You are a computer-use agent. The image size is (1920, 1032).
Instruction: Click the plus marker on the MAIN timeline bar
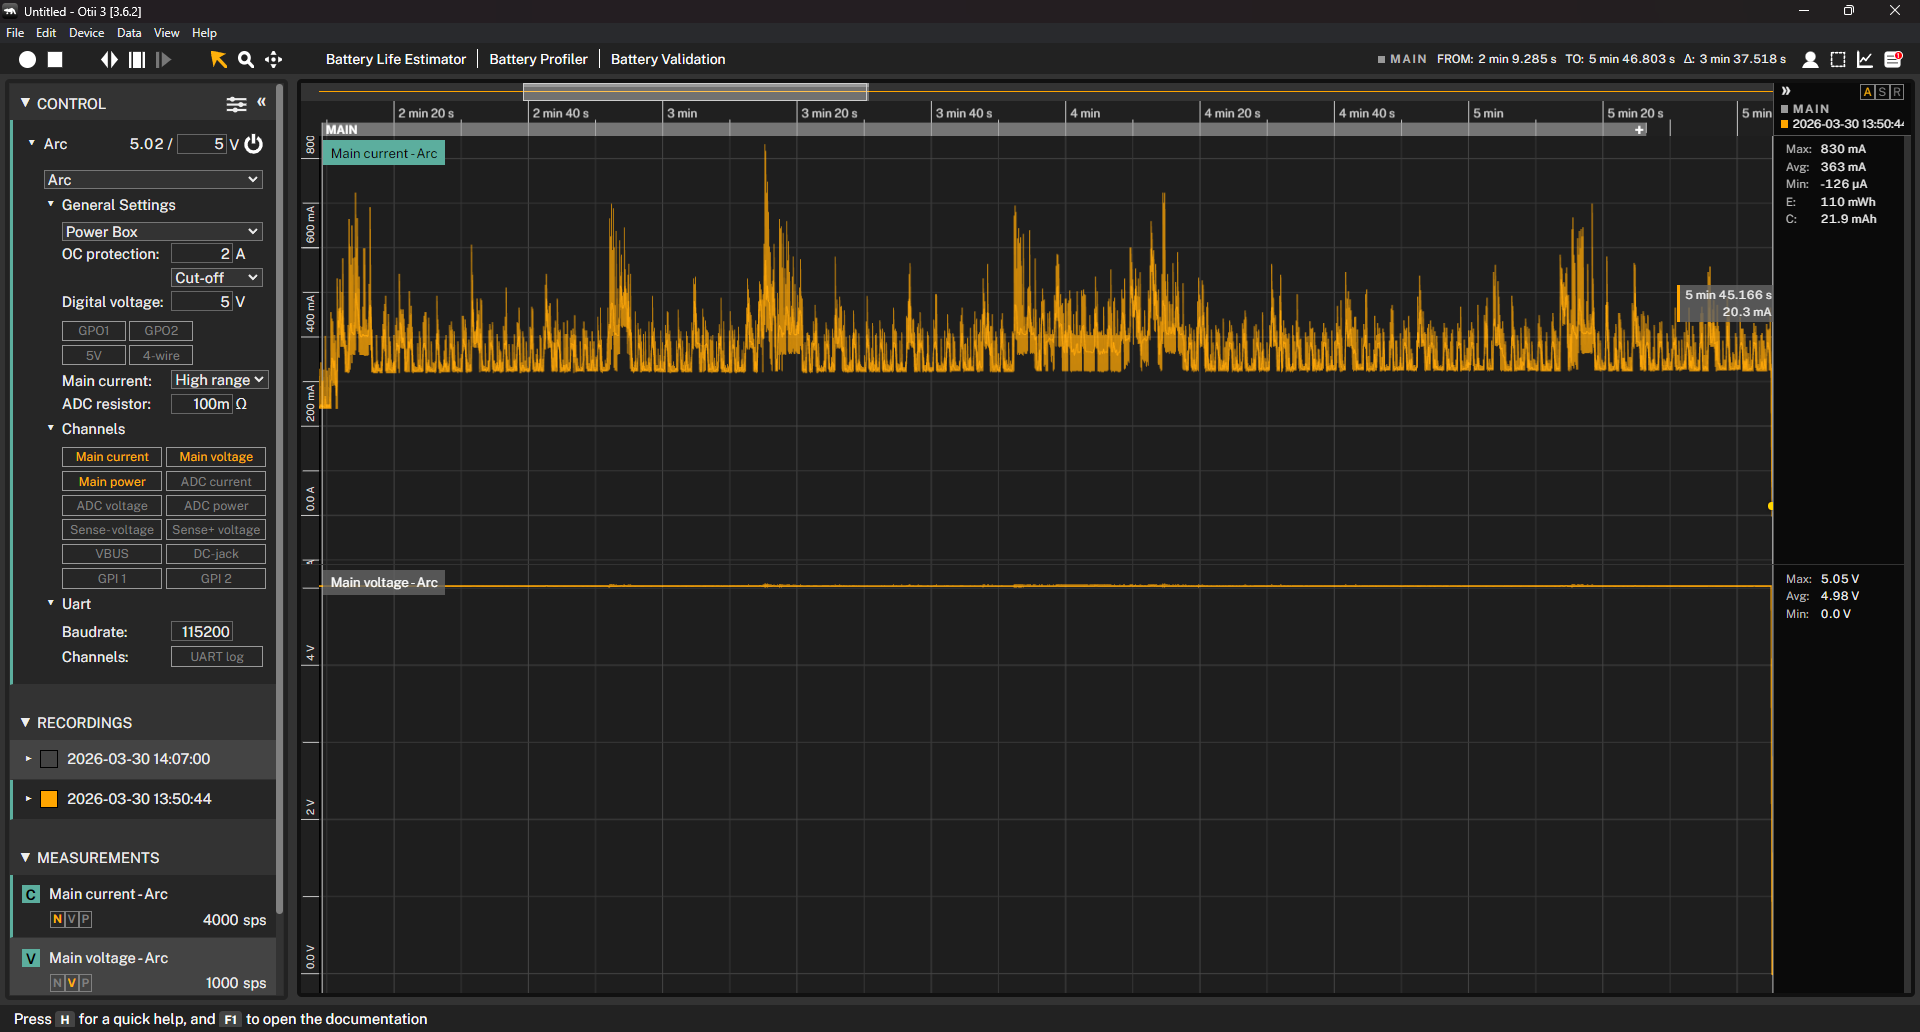pyautogui.click(x=1640, y=130)
